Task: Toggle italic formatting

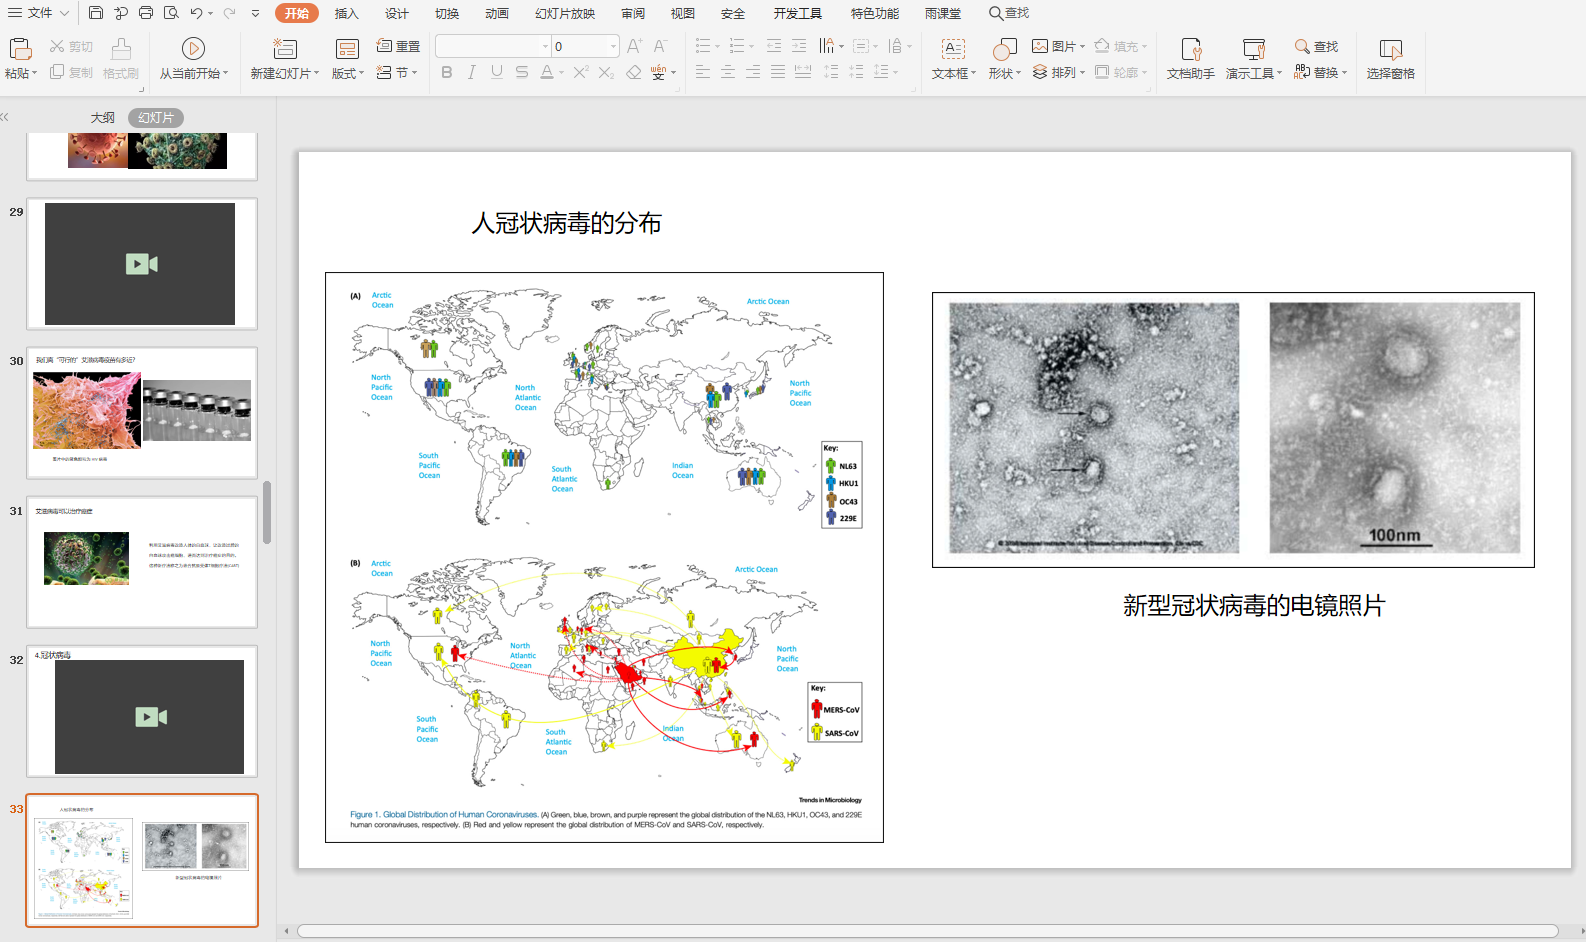Action: coord(471,72)
